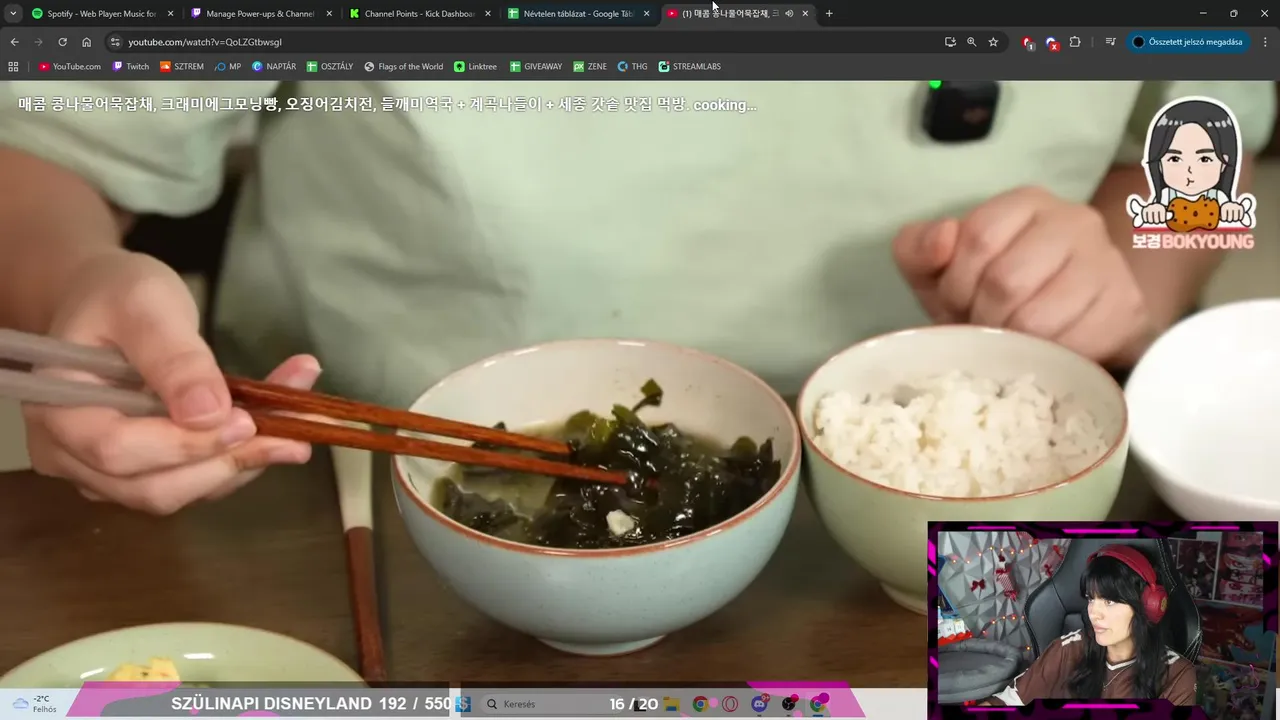
Task: Open the tab search dropdown arrow
Action: [13, 13]
